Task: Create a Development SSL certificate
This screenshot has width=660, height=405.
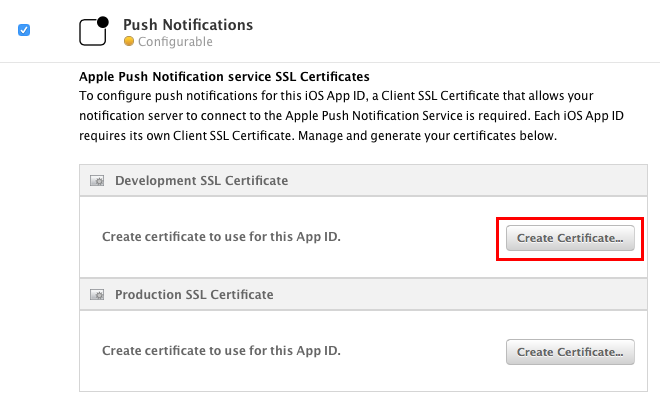Action: point(570,238)
